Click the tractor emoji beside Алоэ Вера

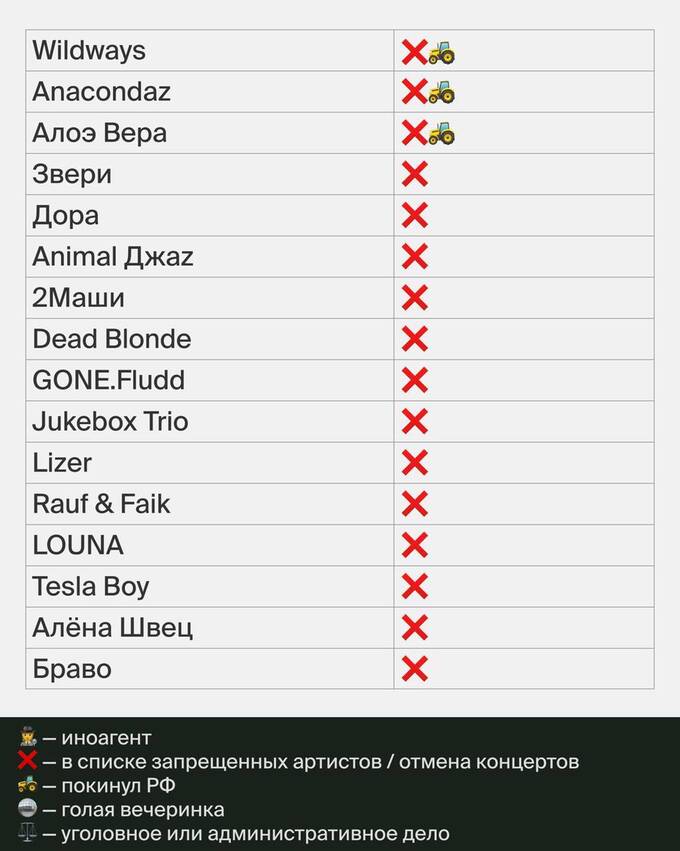click(442, 134)
